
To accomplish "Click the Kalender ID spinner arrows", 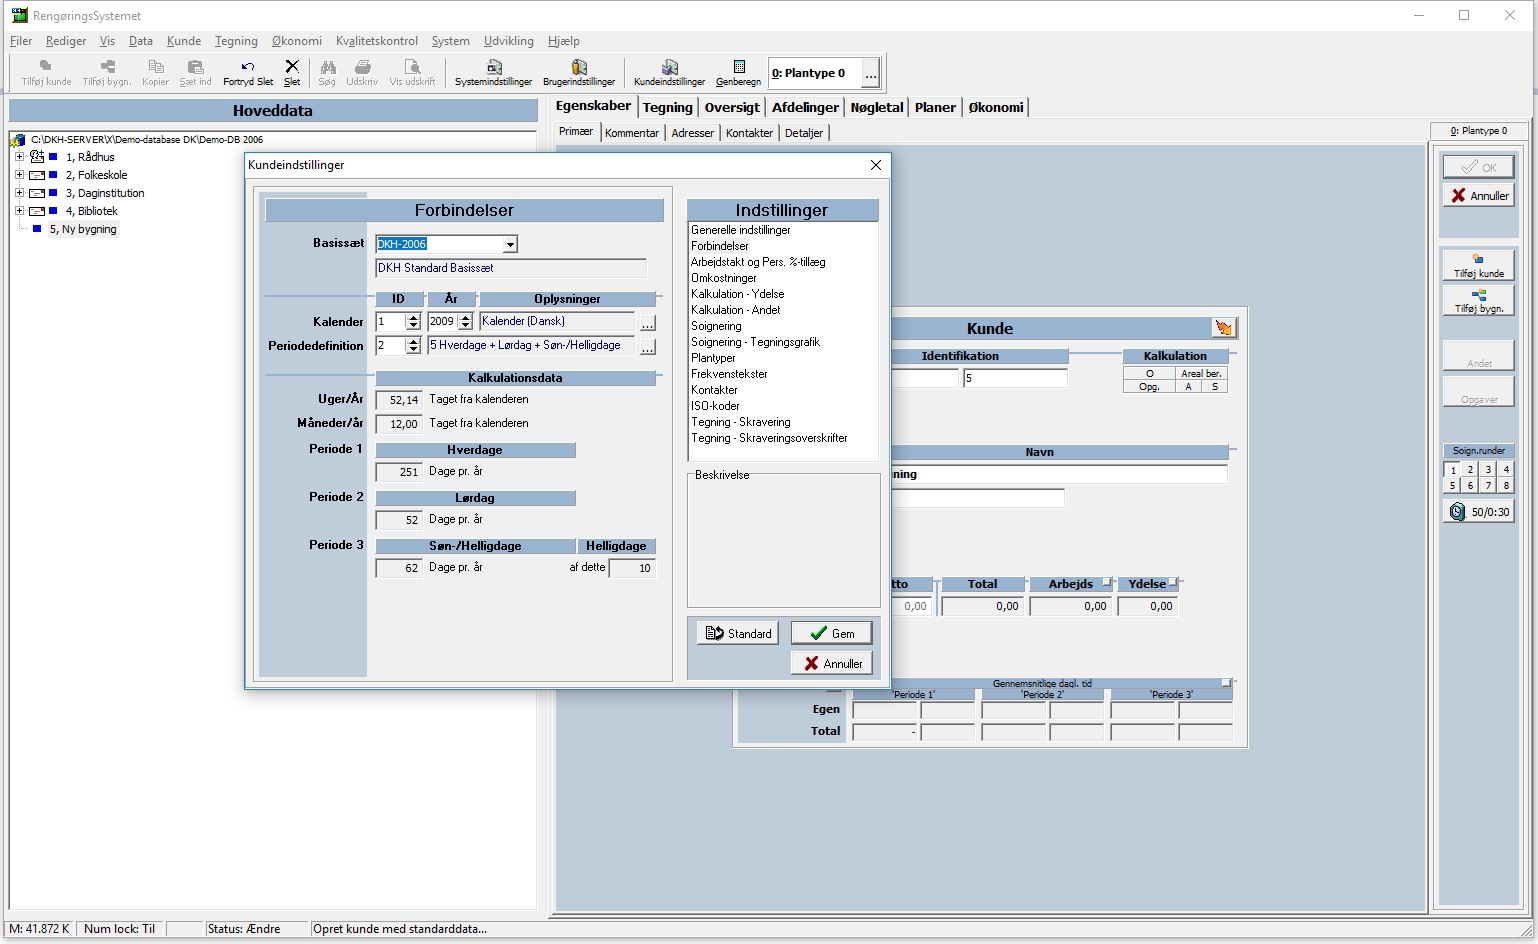I will click(x=413, y=321).
